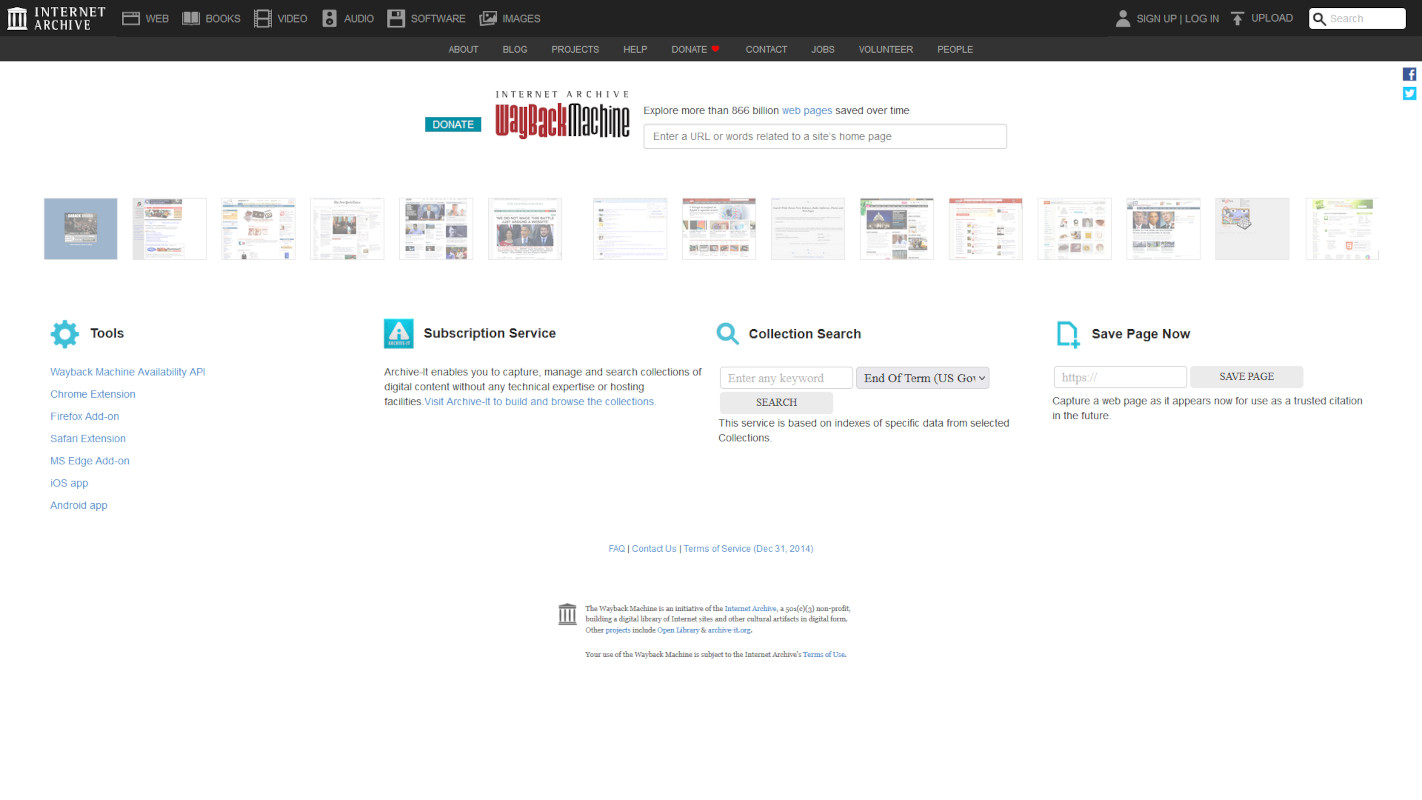
Task: Click the 'web pages' link
Action: tap(807, 110)
